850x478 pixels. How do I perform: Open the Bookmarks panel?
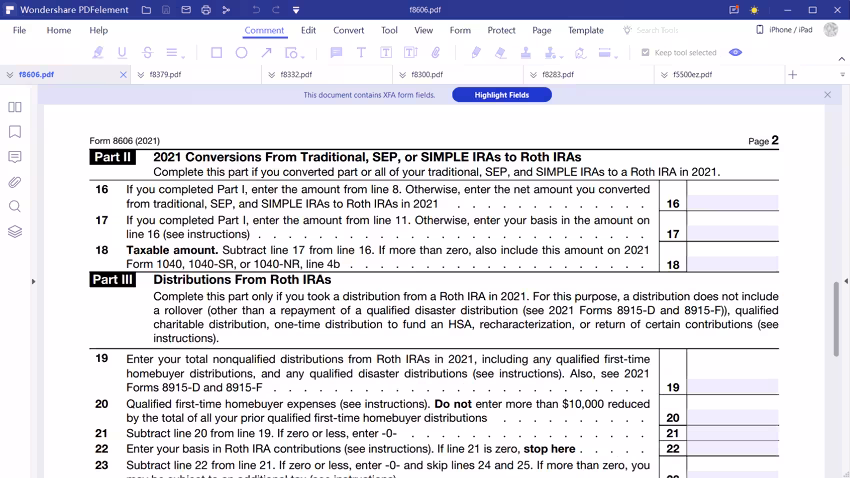coord(15,132)
